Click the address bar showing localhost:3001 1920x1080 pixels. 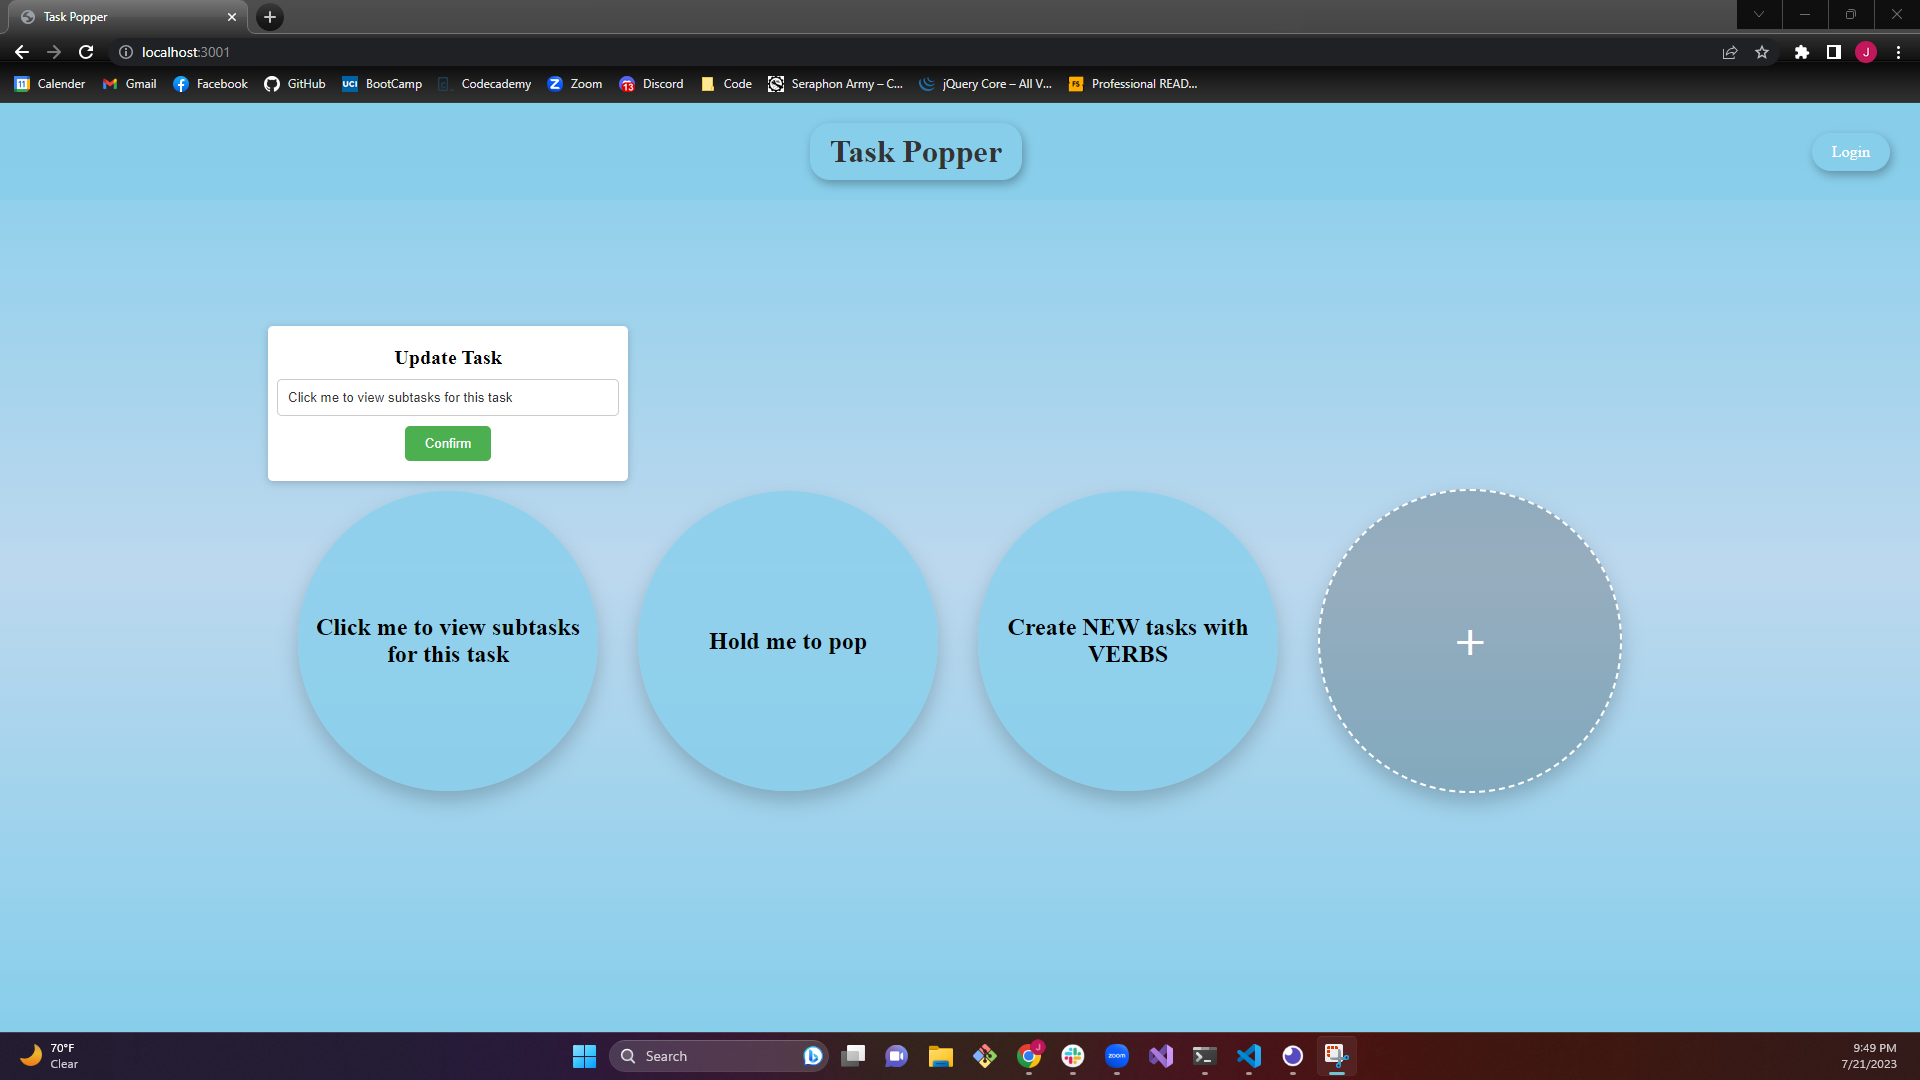pyautogui.click(x=185, y=51)
